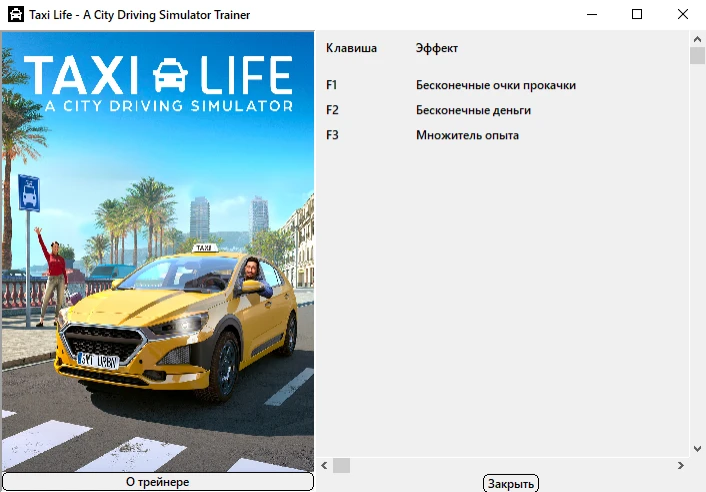Select the F3 hotkey row
706x492 pixels.
coord(422,135)
